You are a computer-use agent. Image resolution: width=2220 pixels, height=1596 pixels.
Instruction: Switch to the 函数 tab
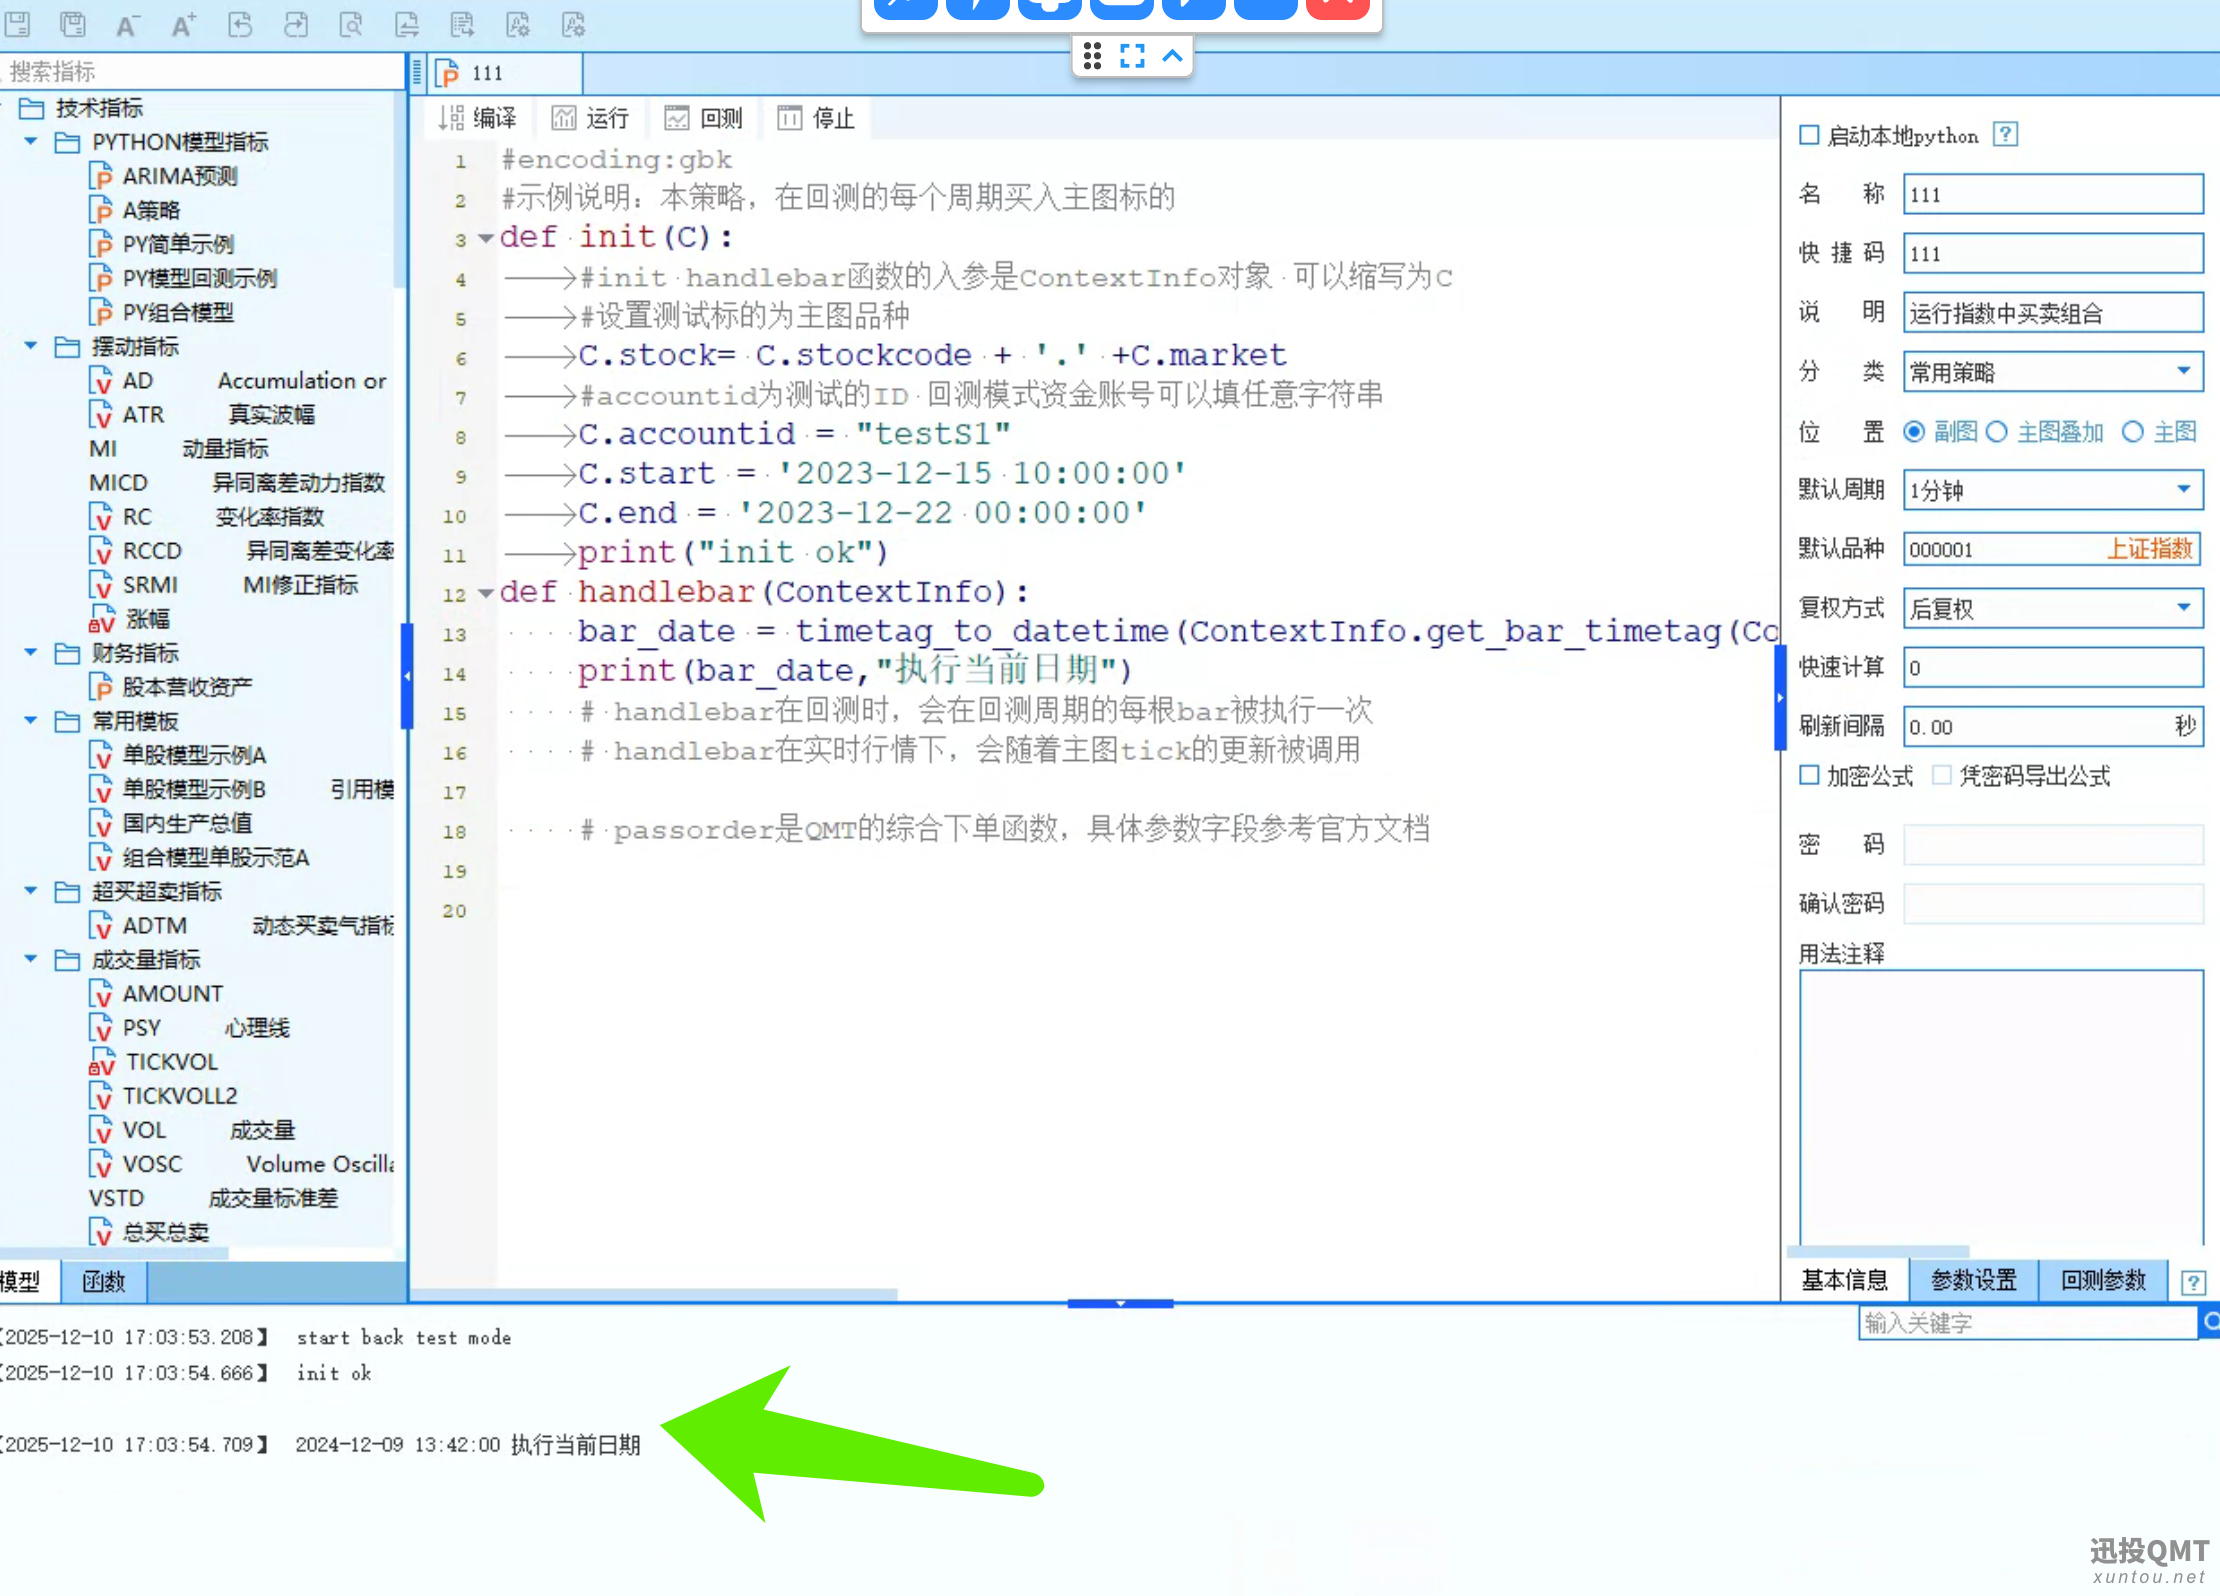click(x=104, y=1282)
